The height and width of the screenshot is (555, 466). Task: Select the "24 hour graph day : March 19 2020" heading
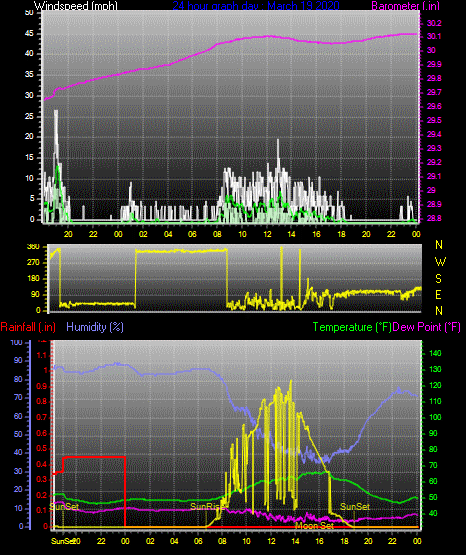point(256,6)
